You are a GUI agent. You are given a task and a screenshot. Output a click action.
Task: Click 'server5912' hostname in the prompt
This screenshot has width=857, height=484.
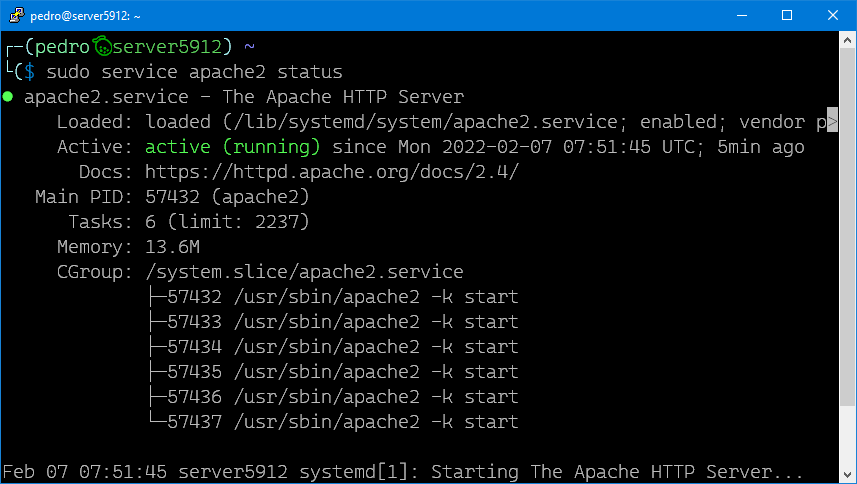pos(167,47)
